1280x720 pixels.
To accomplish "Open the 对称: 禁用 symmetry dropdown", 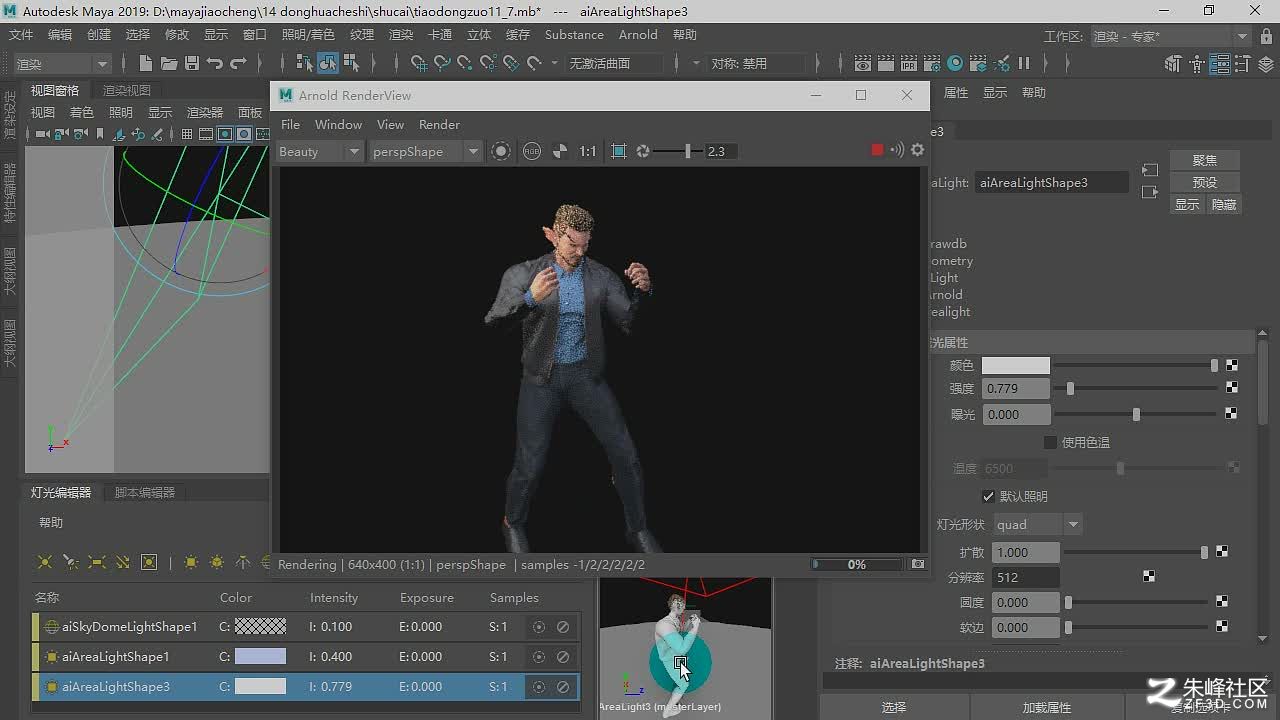I will point(757,63).
